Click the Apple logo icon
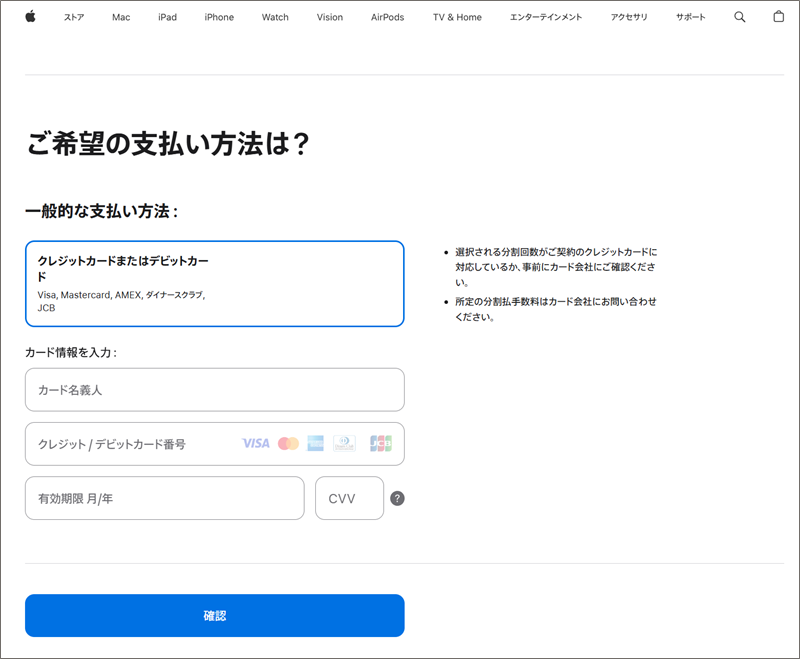 click(x=30, y=17)
